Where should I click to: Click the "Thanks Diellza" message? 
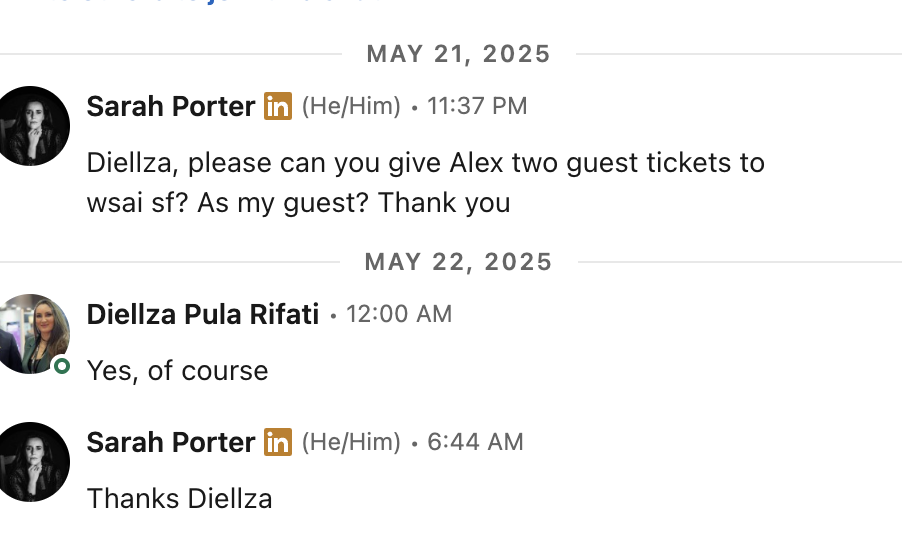point(180,498)
